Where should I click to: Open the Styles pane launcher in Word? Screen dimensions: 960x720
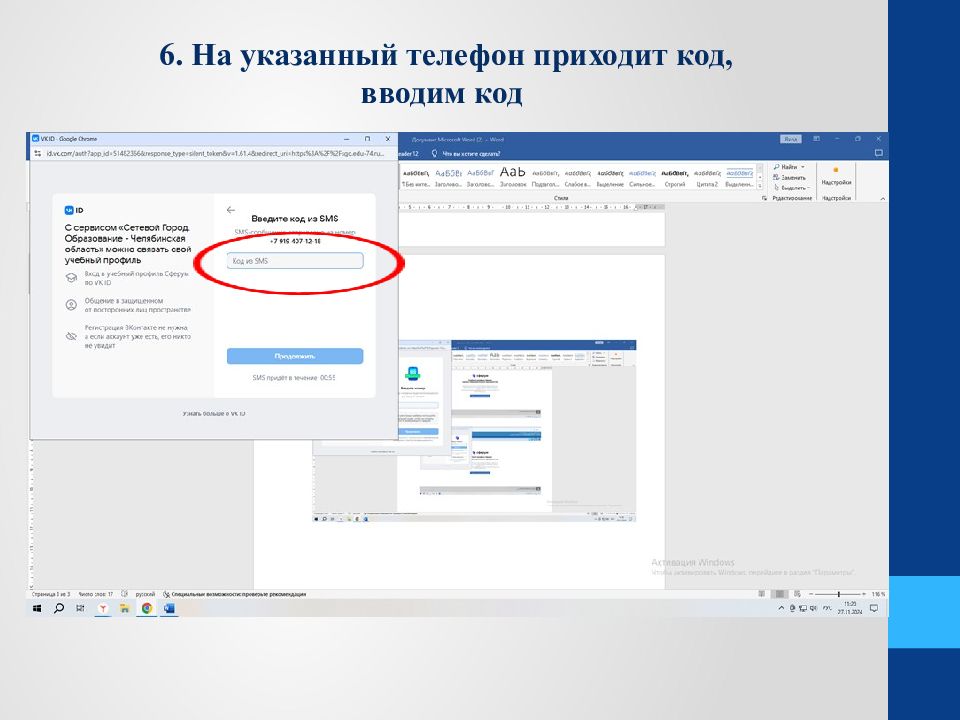764,198
